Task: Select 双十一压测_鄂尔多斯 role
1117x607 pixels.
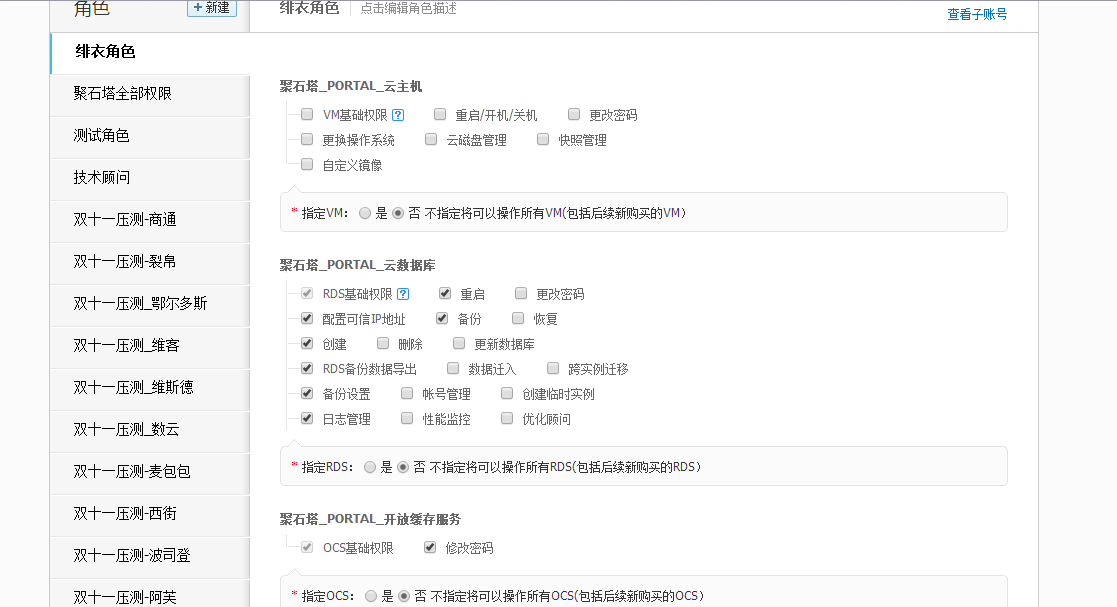Action: [x=150, y=304]
